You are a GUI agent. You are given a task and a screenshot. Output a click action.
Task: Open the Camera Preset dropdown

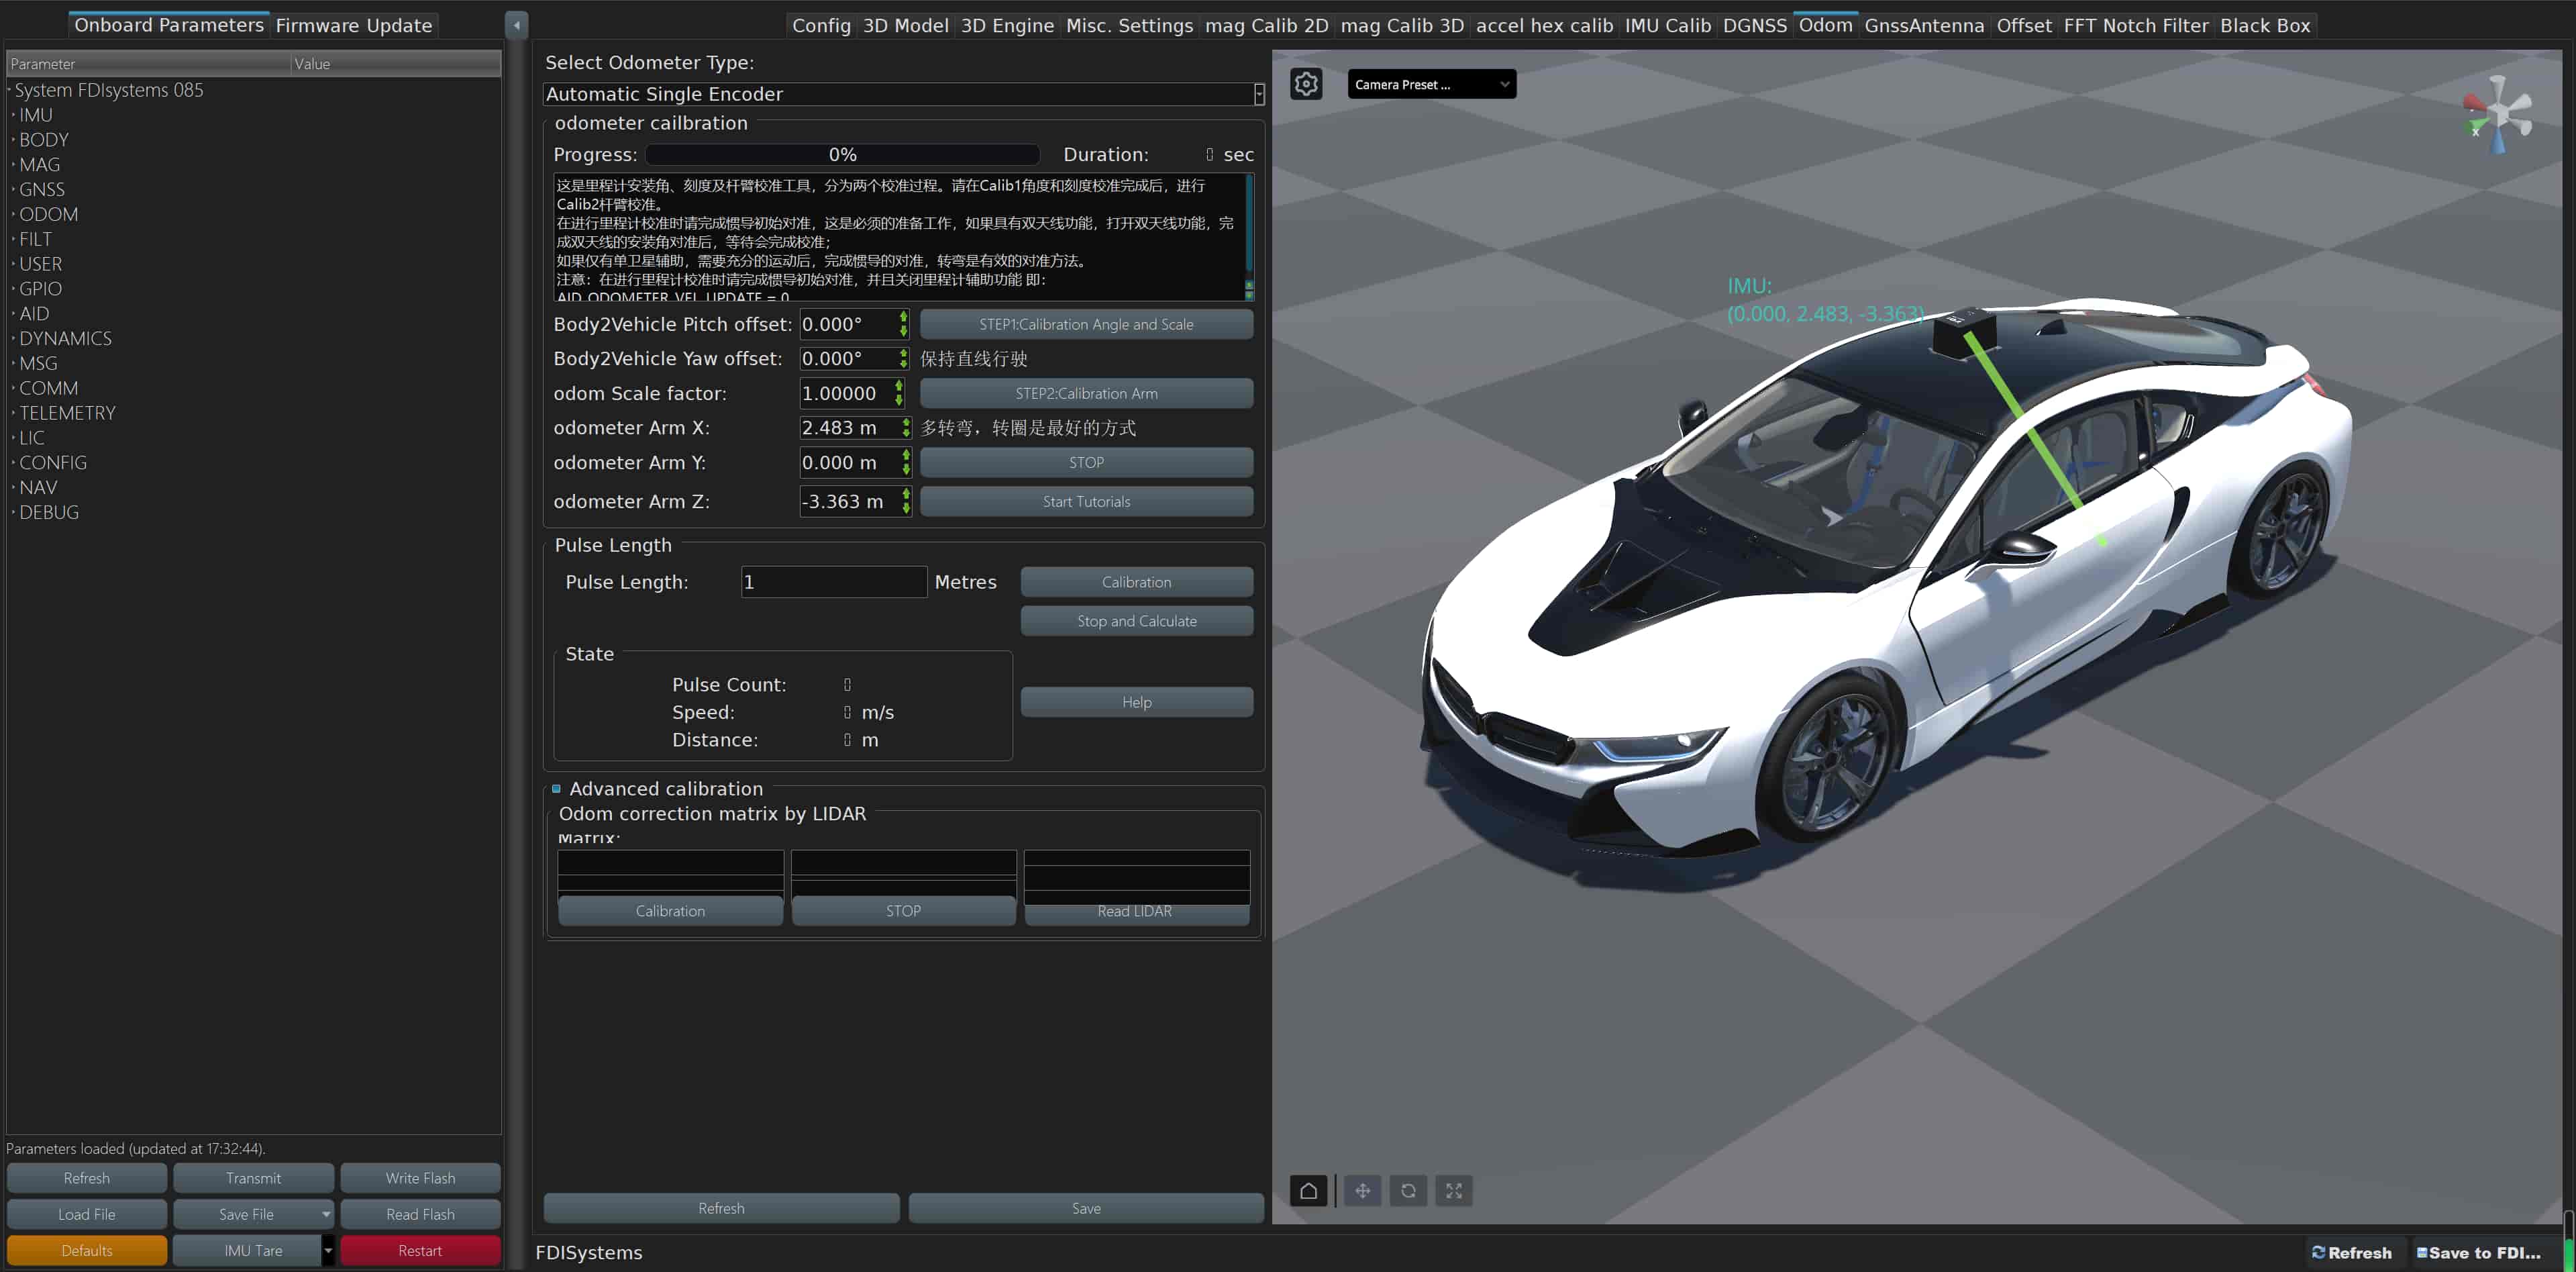pos(1431,84)
